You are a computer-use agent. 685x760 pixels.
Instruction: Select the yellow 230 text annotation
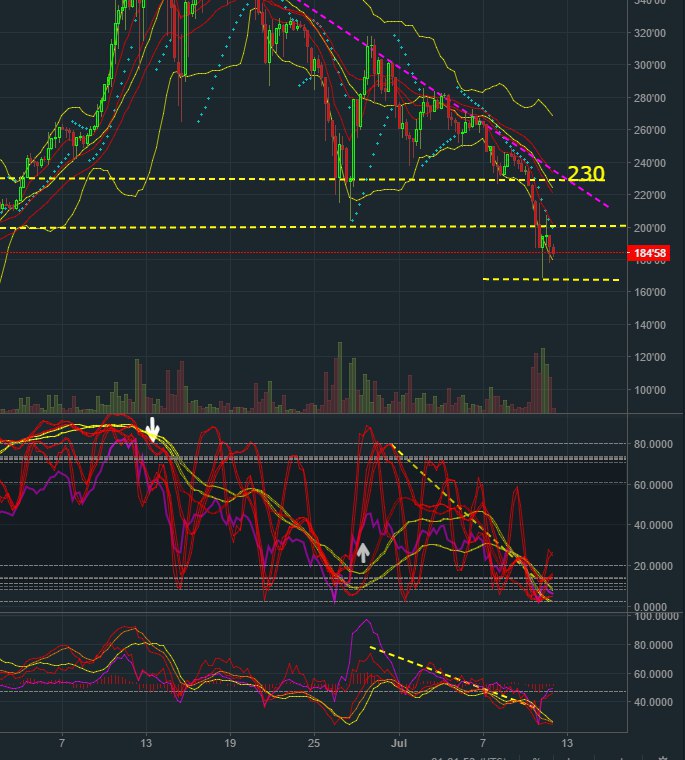[586, 174]
